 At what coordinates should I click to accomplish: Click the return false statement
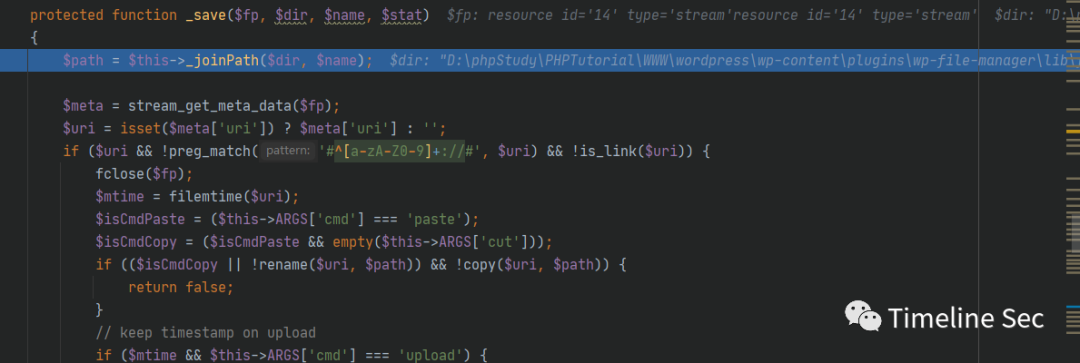181,287
